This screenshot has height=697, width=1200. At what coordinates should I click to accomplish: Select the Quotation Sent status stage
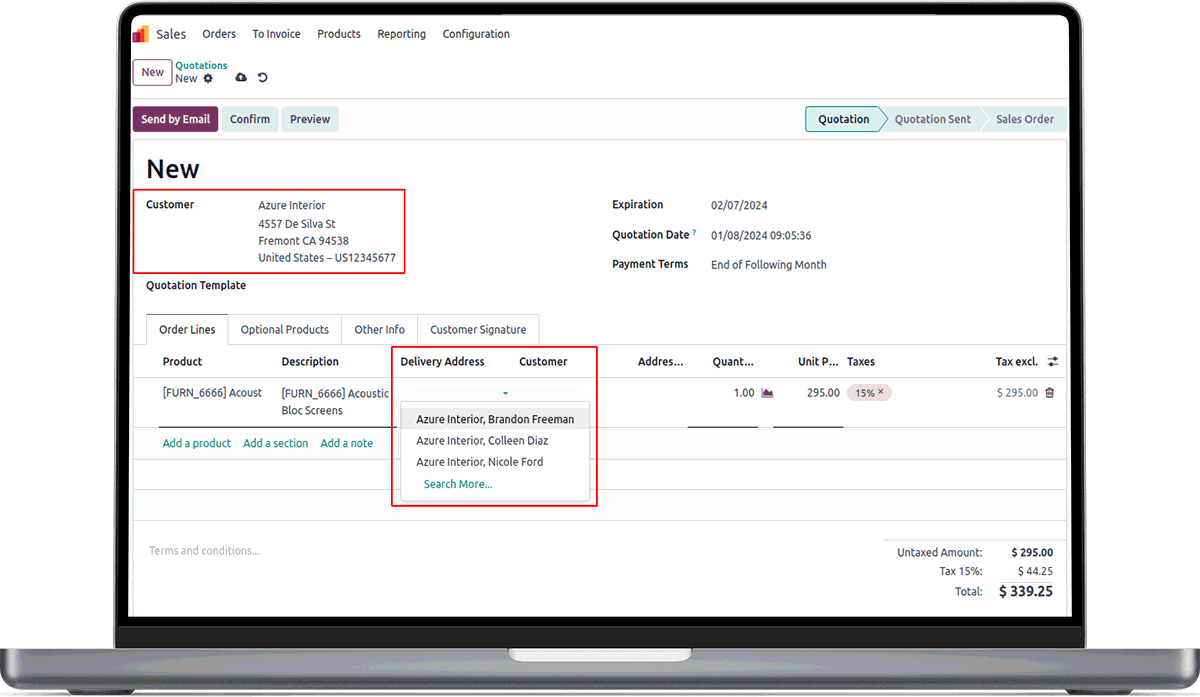pyautogui.click(x=932, y=119)
